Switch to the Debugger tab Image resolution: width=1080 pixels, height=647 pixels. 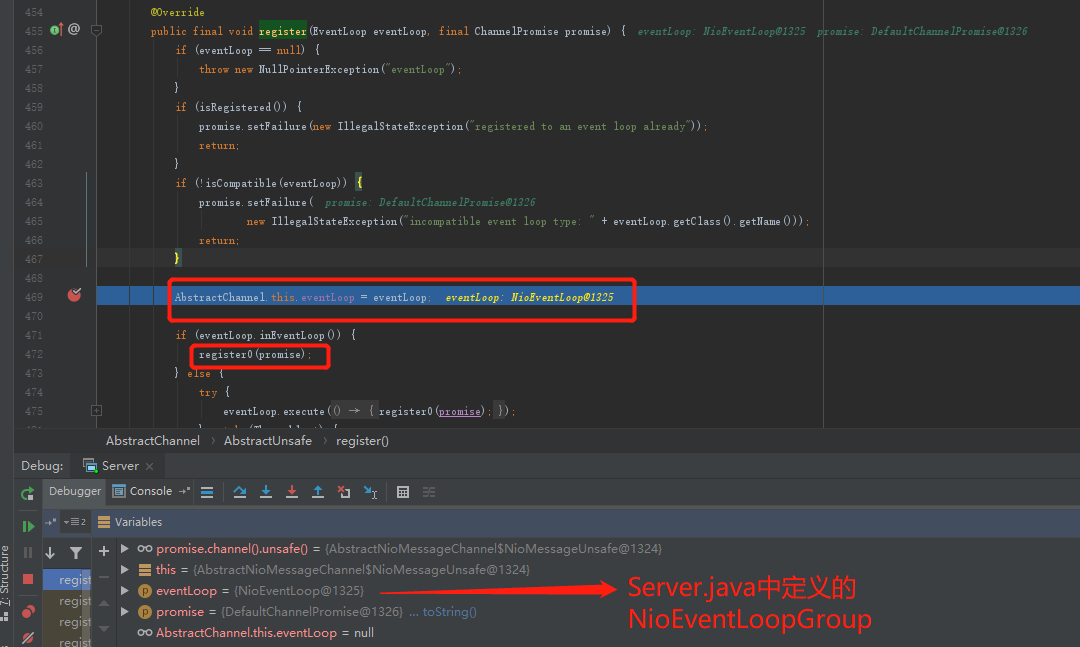pyautogui.click(x=74, y=491)
